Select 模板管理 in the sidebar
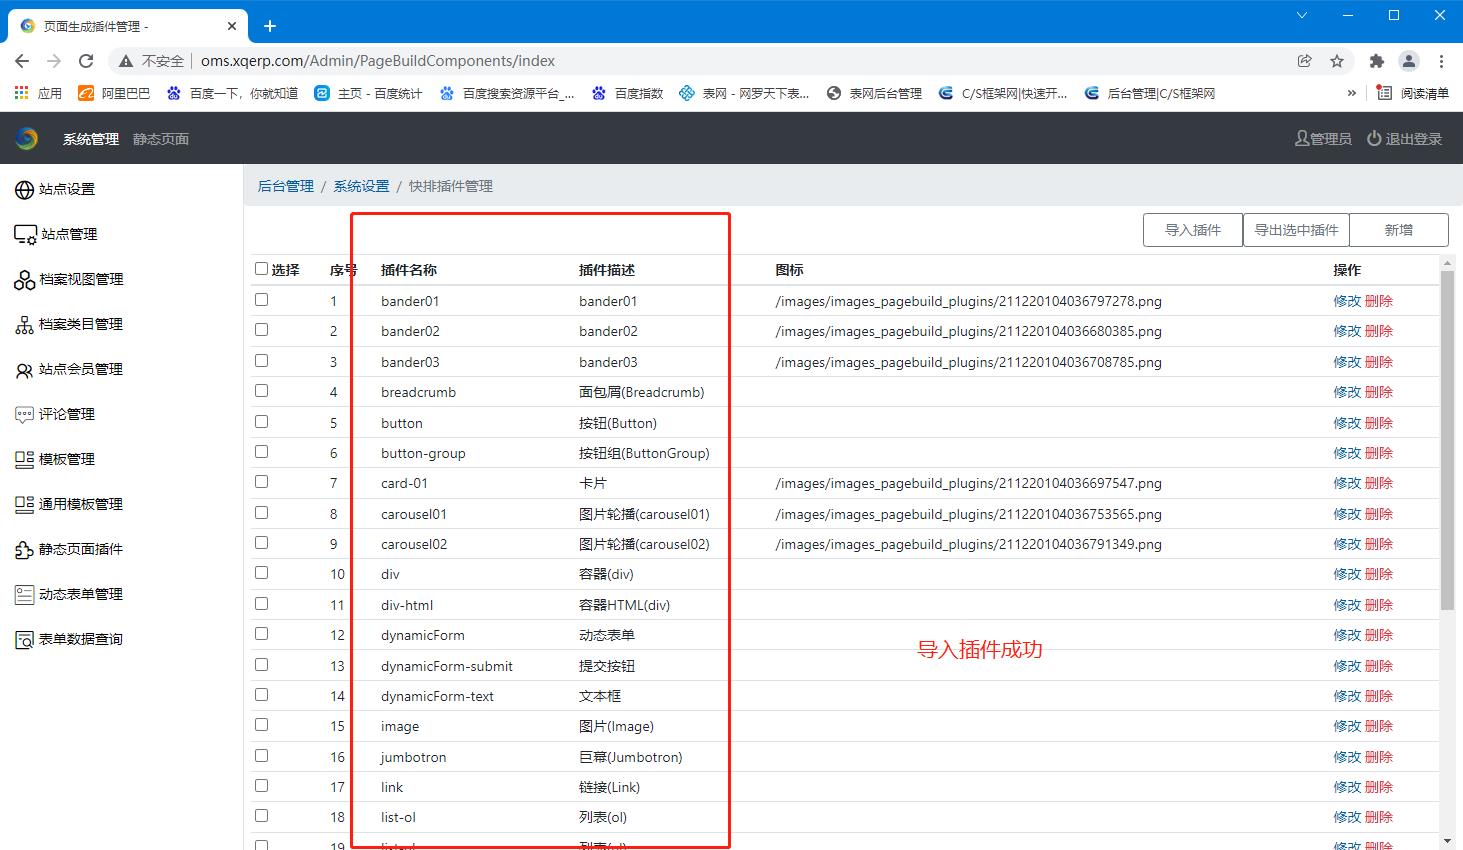Viewport: 1463px width, 850px height. 67,459
